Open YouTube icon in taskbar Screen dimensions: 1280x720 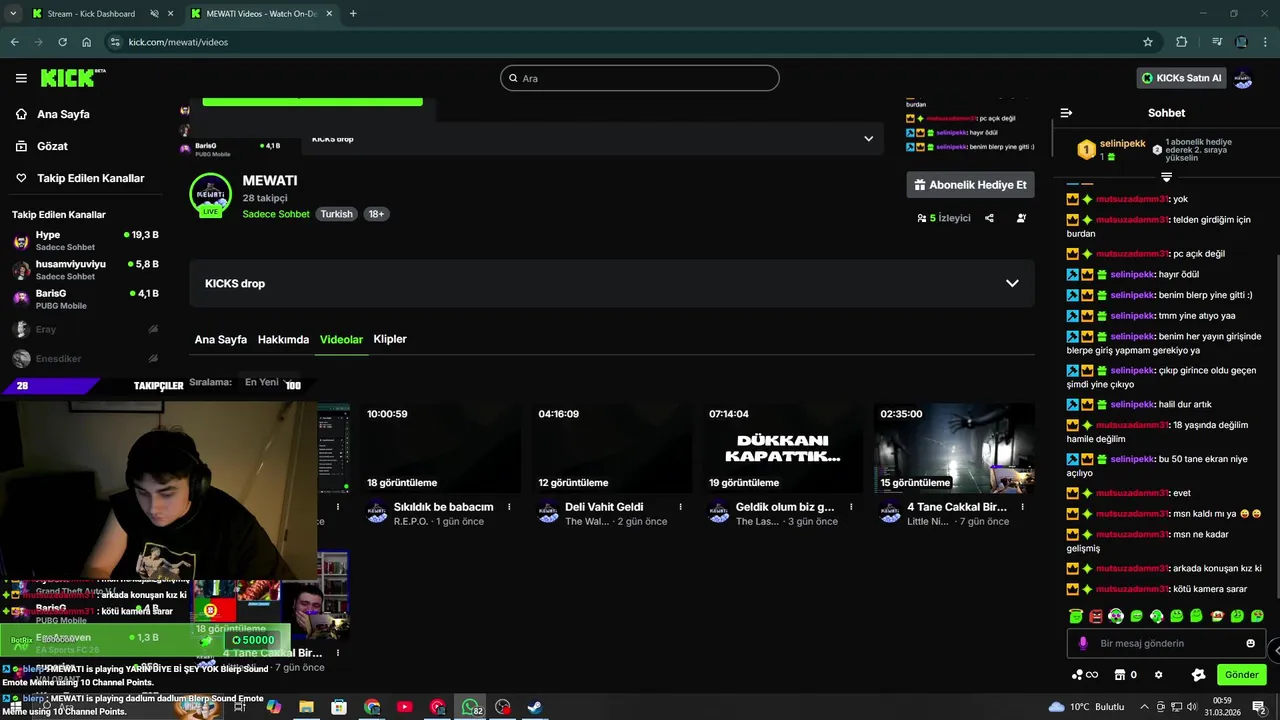pyautogui.click(x=404, y=707)
